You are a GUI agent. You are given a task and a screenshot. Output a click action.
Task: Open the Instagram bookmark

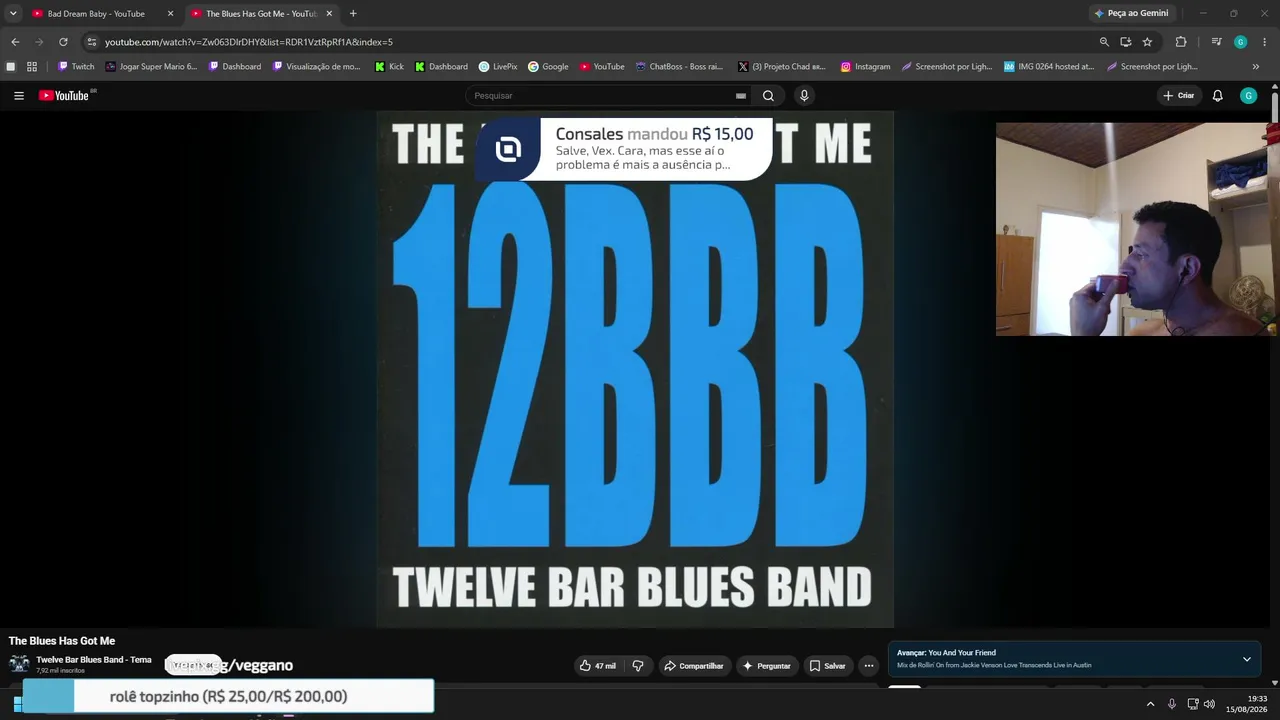(865, 67)
